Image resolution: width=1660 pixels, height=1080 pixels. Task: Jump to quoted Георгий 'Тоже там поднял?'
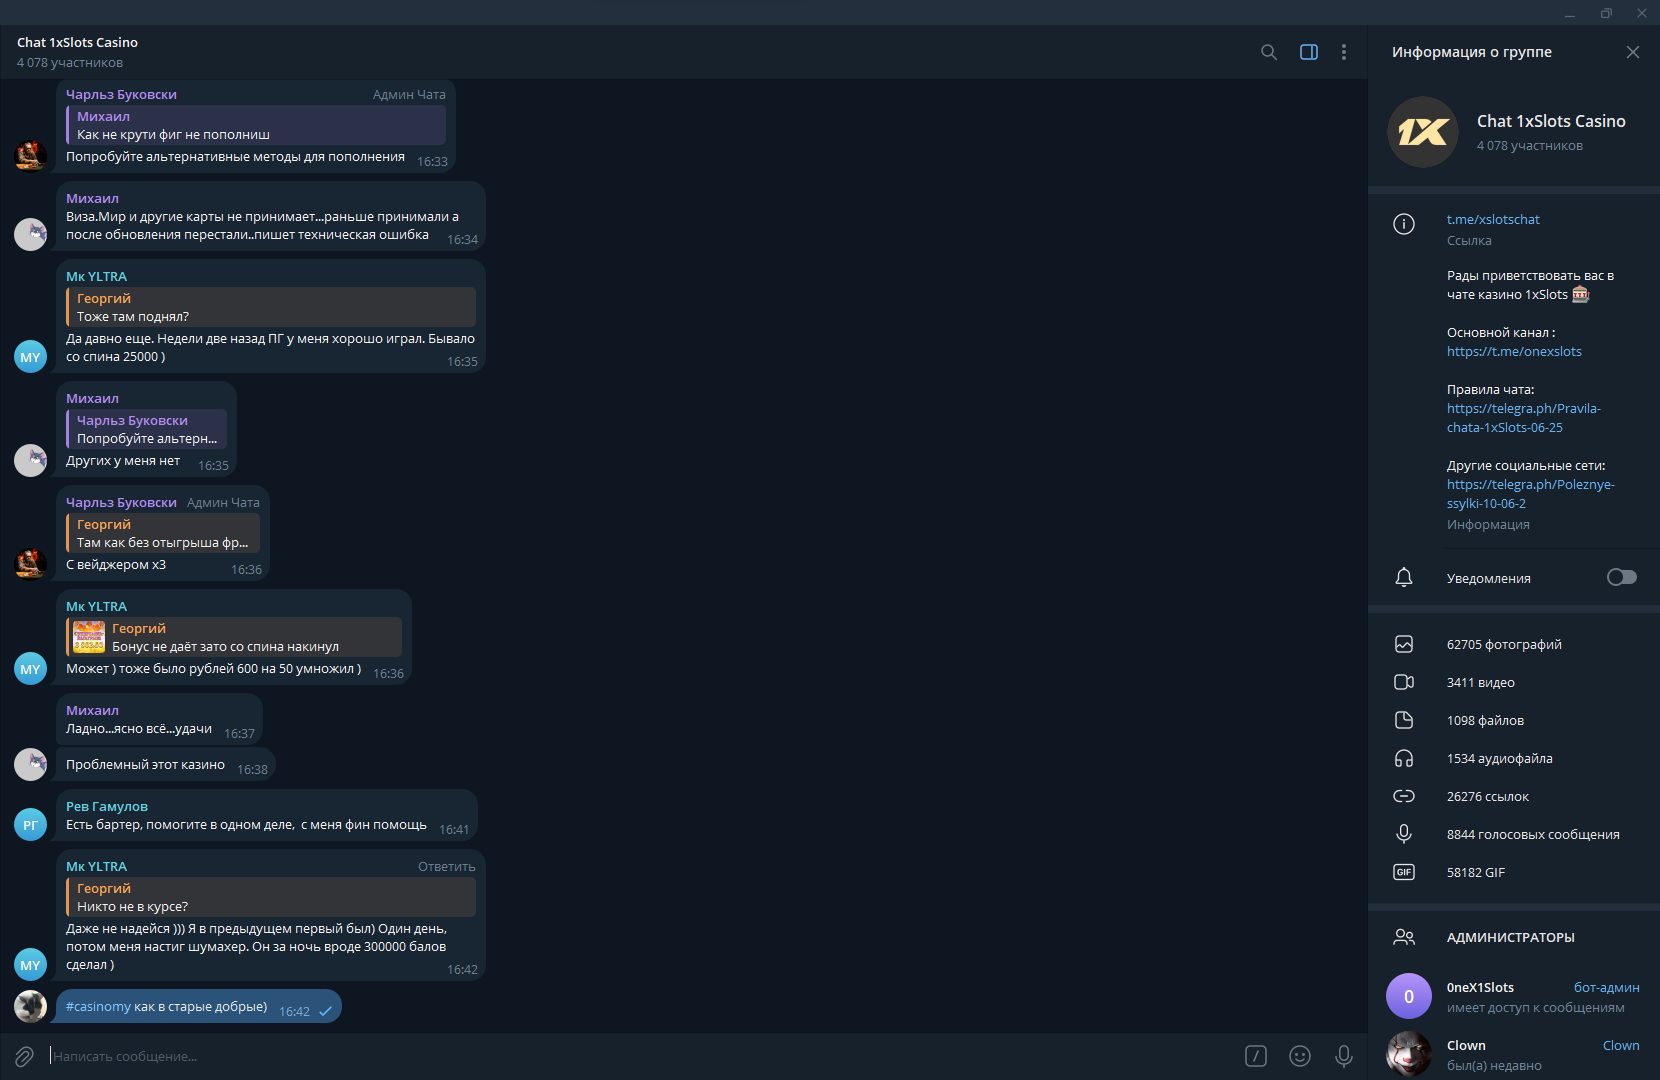pyautogui.click(x=271, y=307)
